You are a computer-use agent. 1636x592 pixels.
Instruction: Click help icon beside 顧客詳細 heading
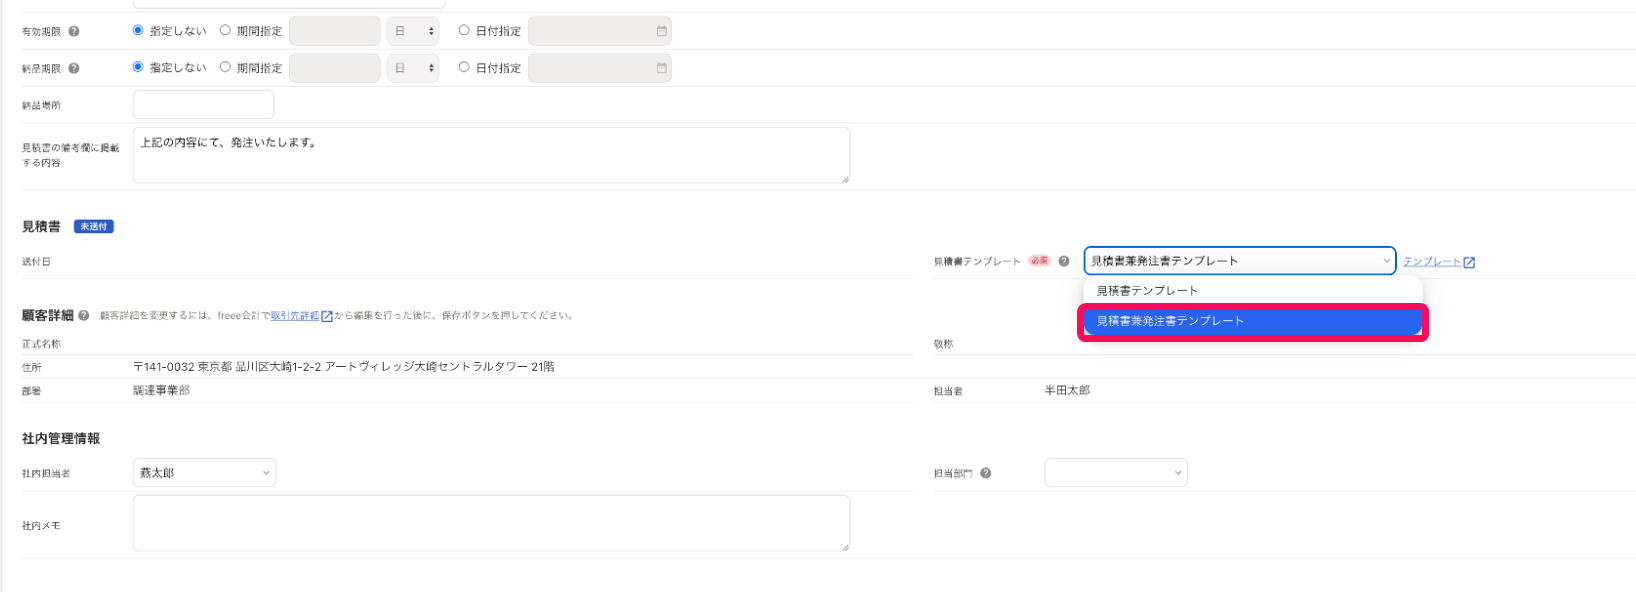(84, 316)
